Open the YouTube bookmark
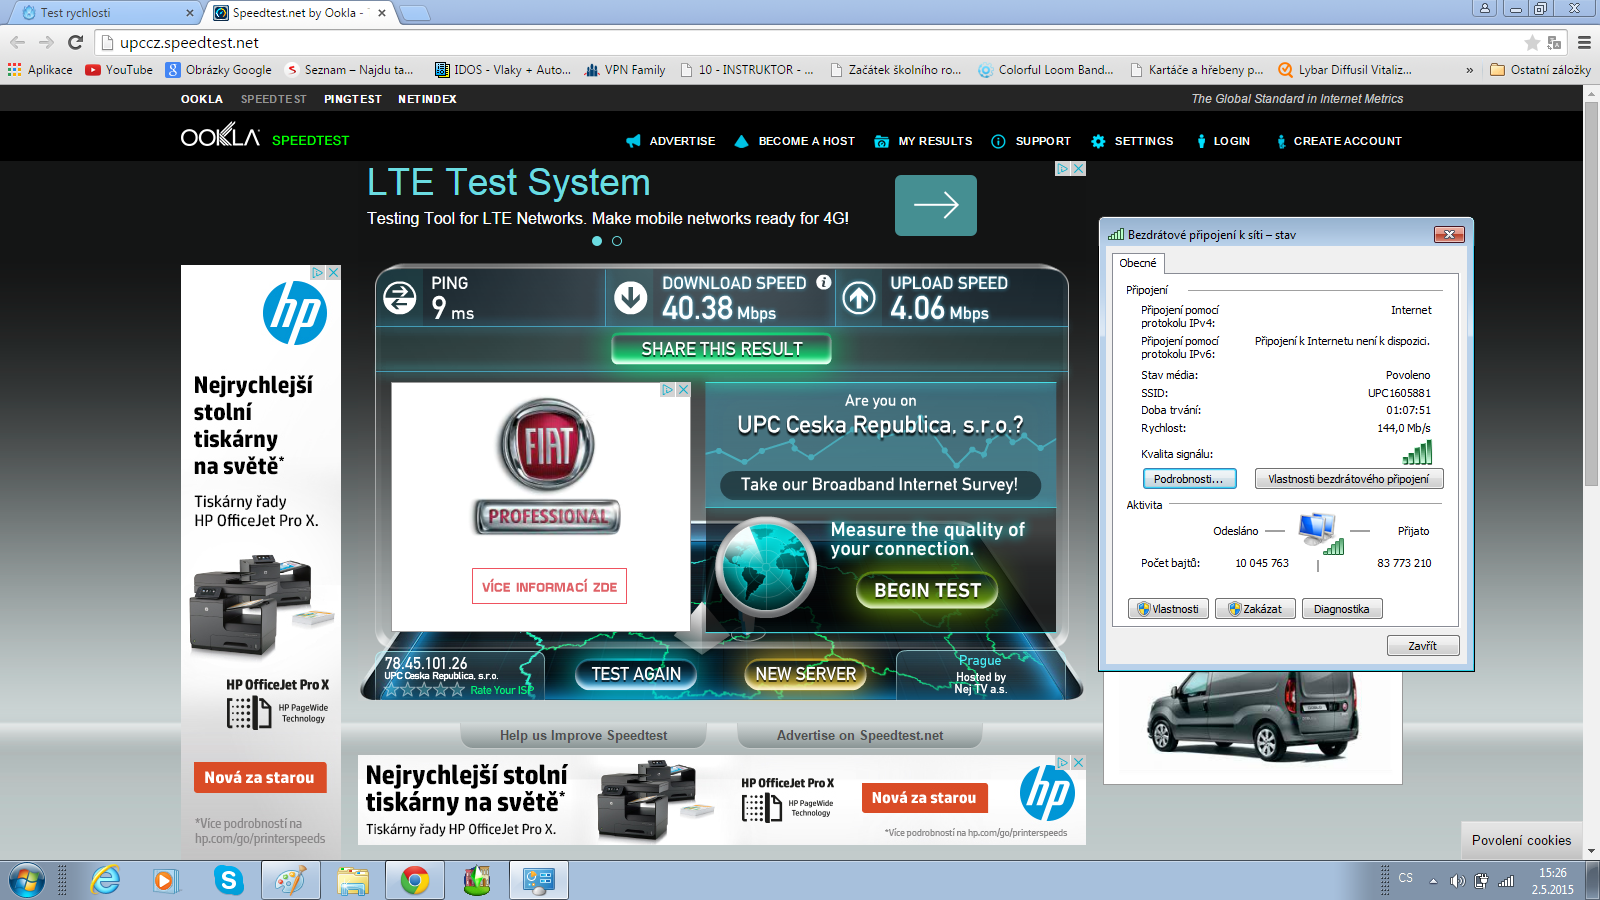This screenshot has height=900, width=1600. [119, 70]
